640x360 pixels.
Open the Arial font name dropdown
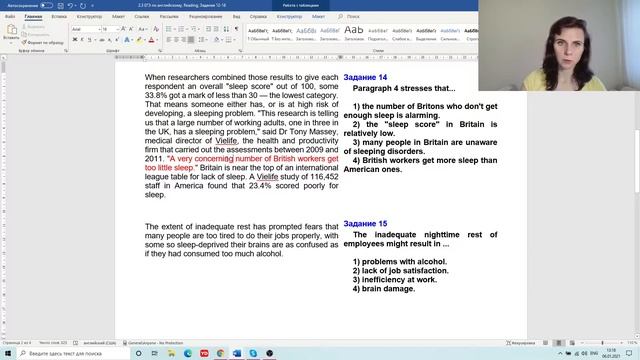coord(99,29)
